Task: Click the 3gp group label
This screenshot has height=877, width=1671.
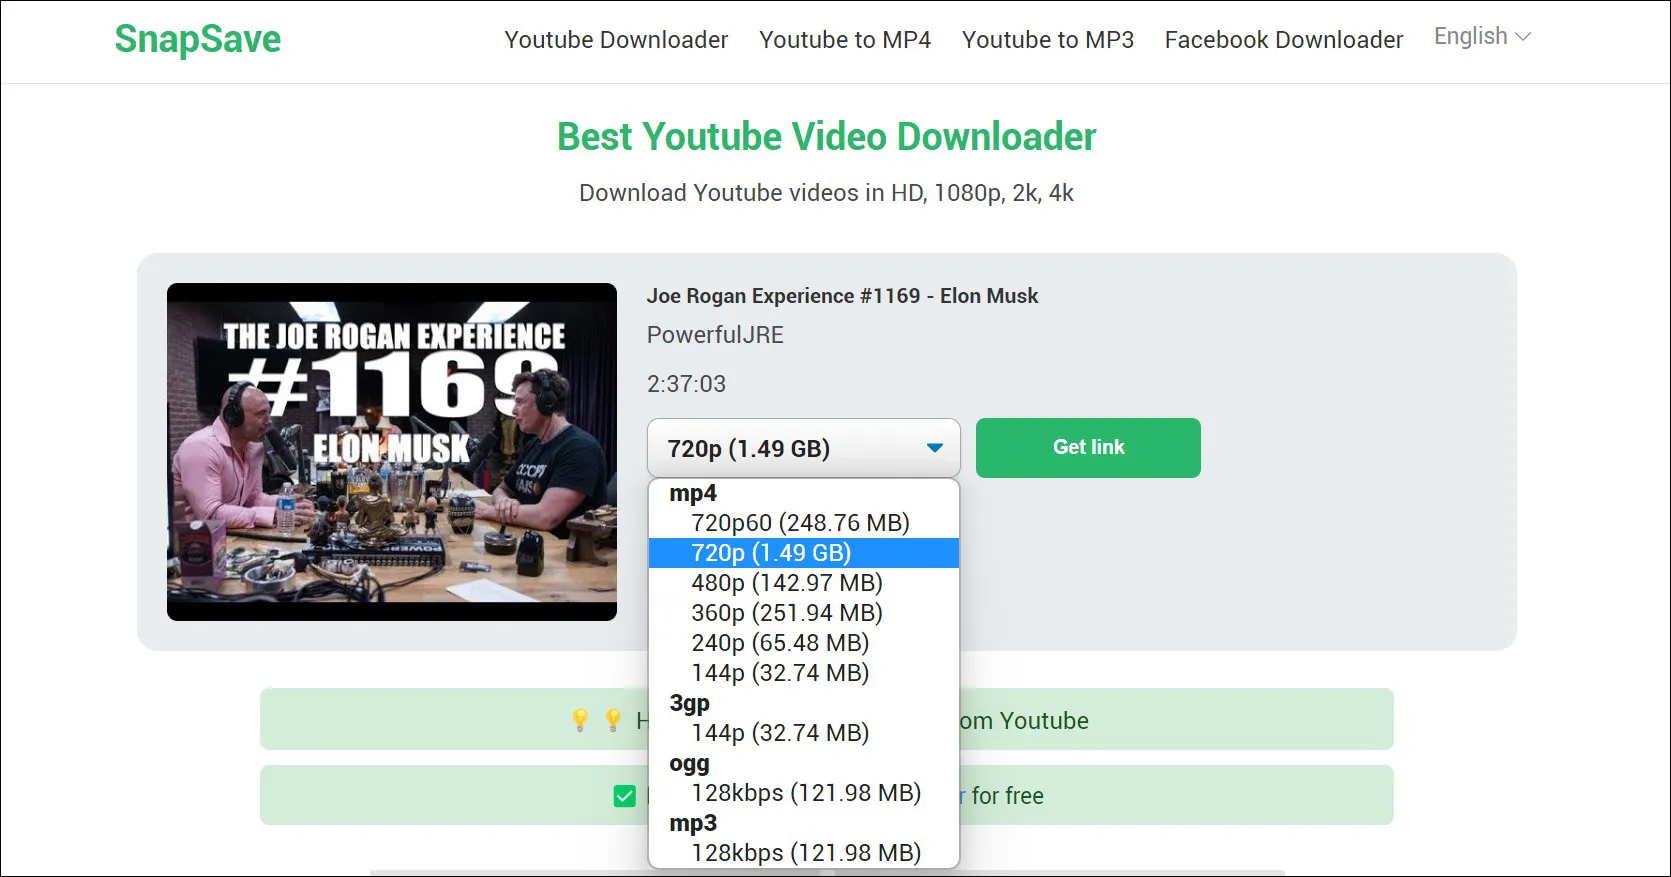Action: tap(689, 703)
